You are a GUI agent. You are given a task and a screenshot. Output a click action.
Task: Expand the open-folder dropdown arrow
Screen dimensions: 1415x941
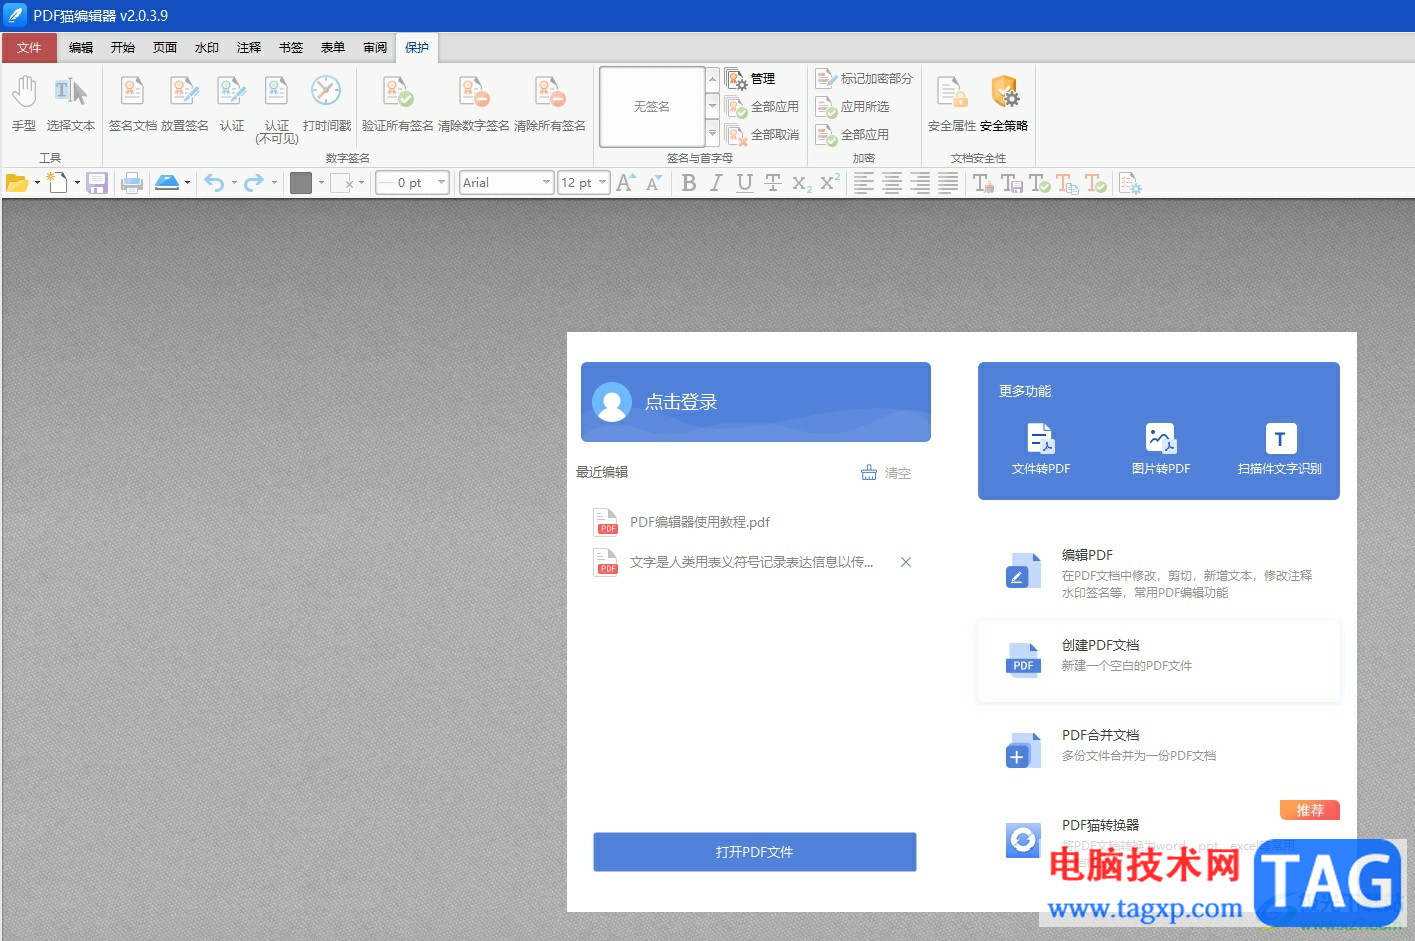[37, 183]
